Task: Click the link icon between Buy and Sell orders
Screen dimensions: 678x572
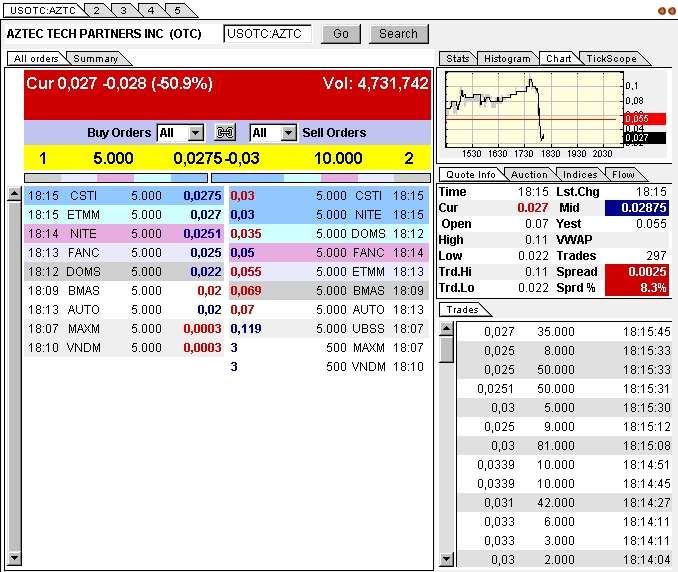Action: 225,132
